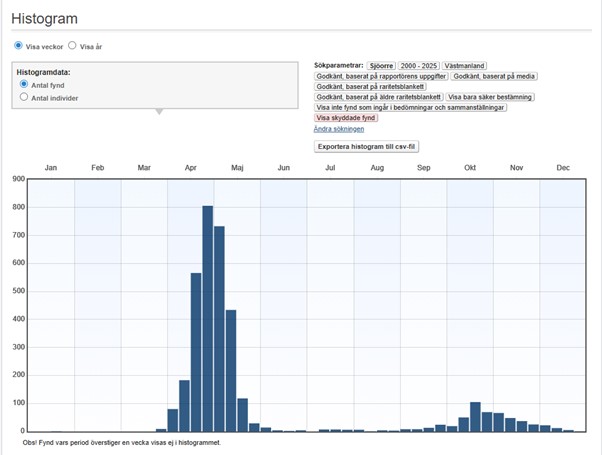Image resolution: width=602 pixels, height=455 pixels.
Task: Open the Ändra sökningen link
Action: click(339, 129)
